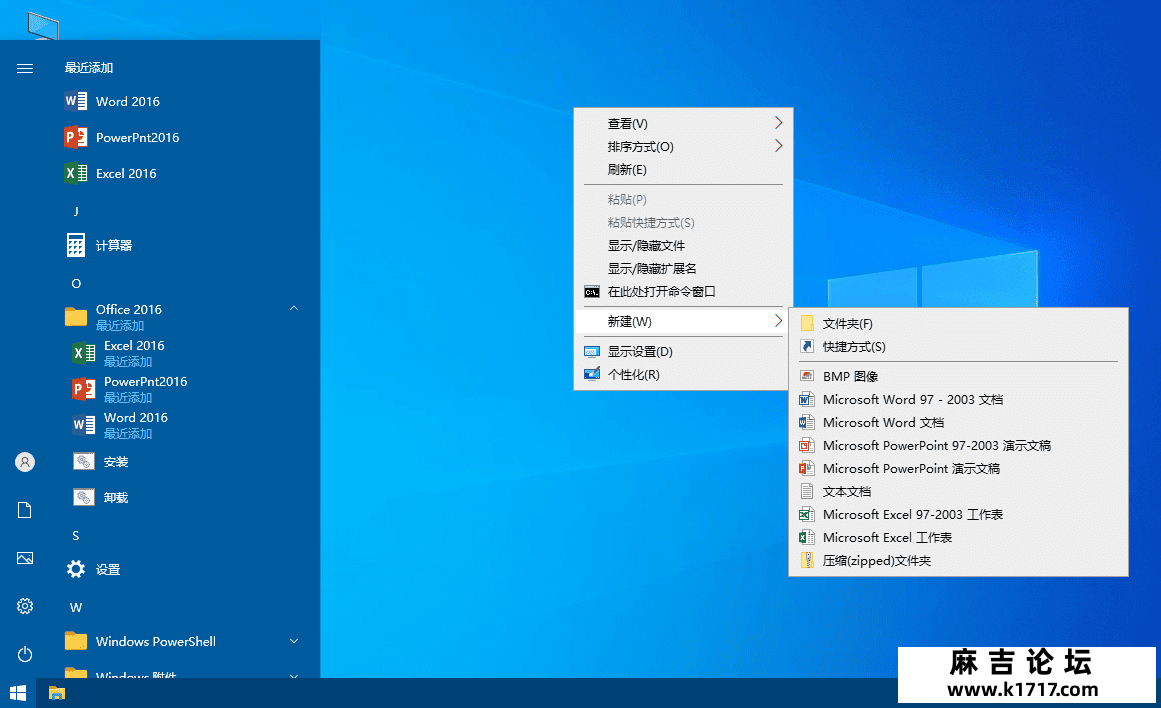This screenshot has width=1161, height=708.
Task: Create a Microsoft PowerPoint 97-2003 演示文稿
Action: click(959, 445)
